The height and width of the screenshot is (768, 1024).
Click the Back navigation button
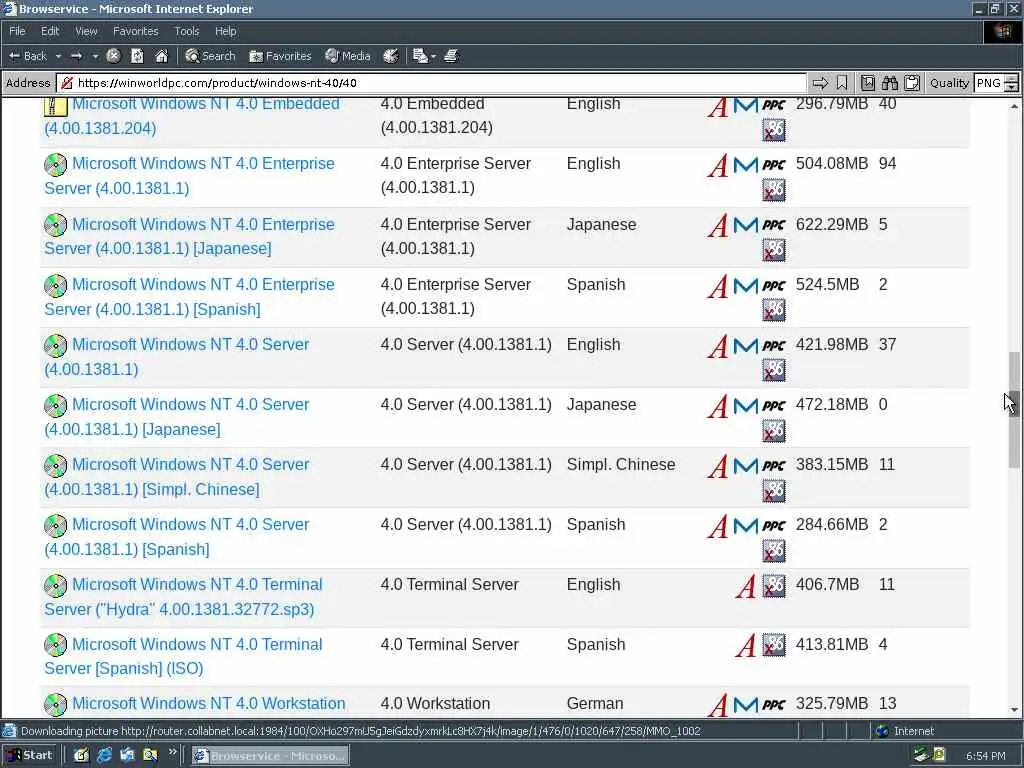coord(27,56)
